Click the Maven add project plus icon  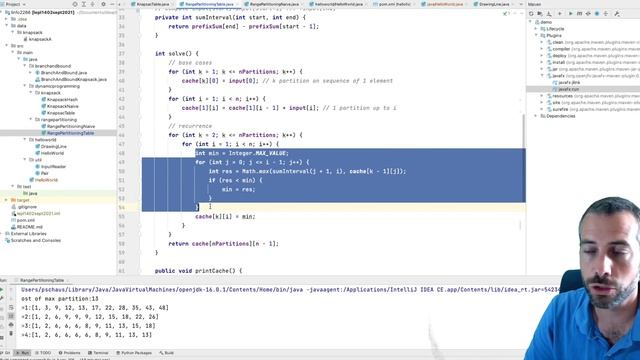click(560, 14)
